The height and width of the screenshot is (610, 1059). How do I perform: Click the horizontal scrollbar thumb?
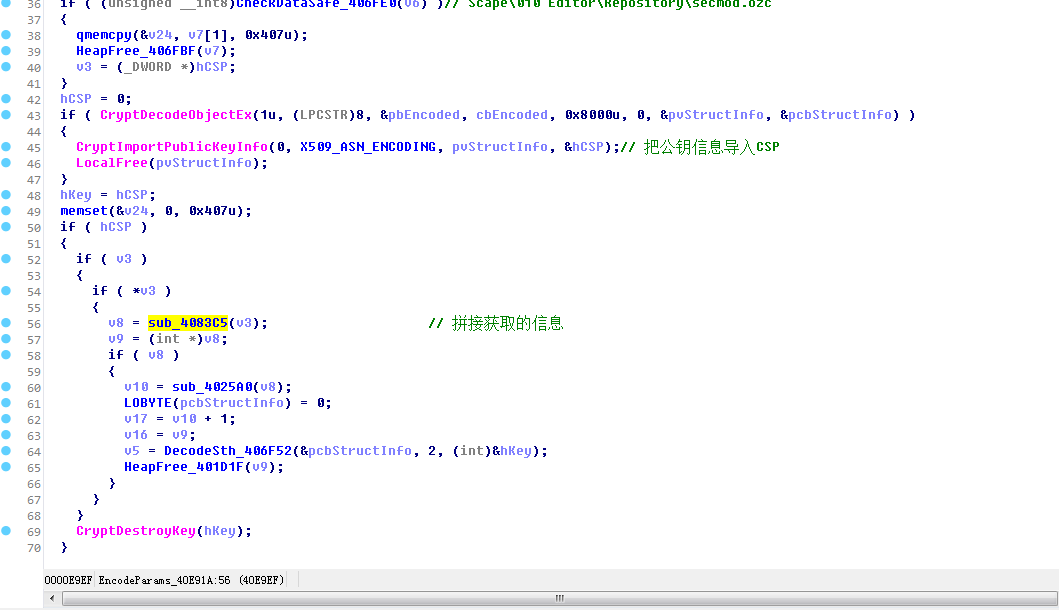(559, 599)
